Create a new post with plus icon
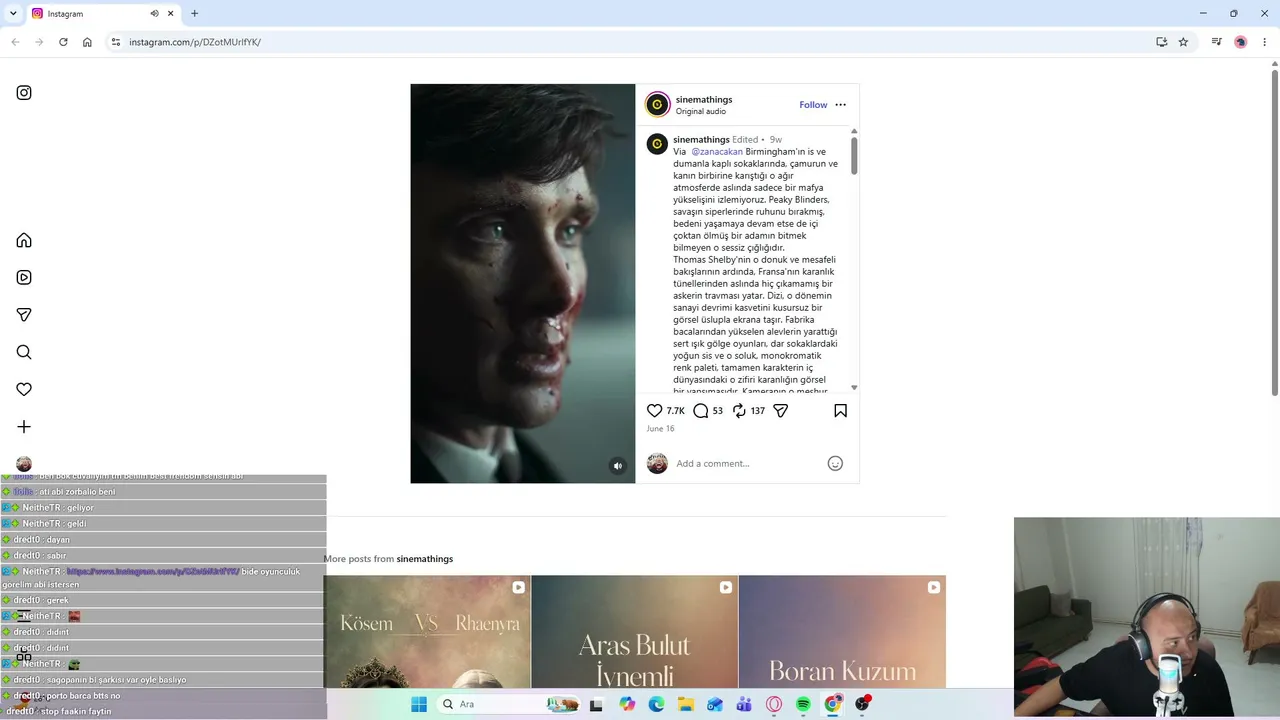Image resolution: width=1280 pixels, height=720 pixels. pos(24,427)
